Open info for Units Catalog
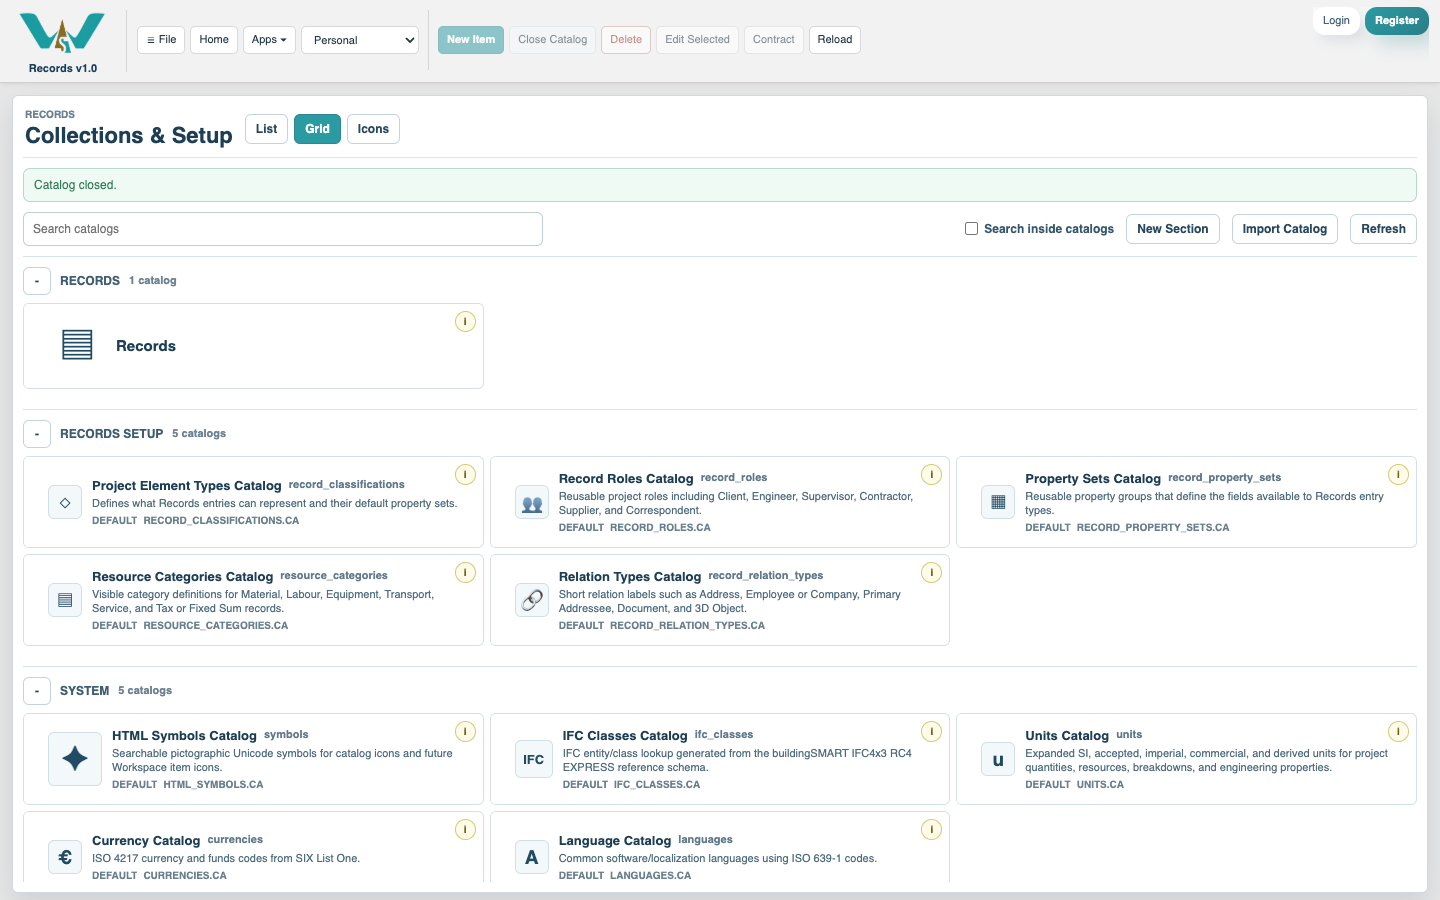Viewport: 1440px width, 900px height. tap(1398, 731)
